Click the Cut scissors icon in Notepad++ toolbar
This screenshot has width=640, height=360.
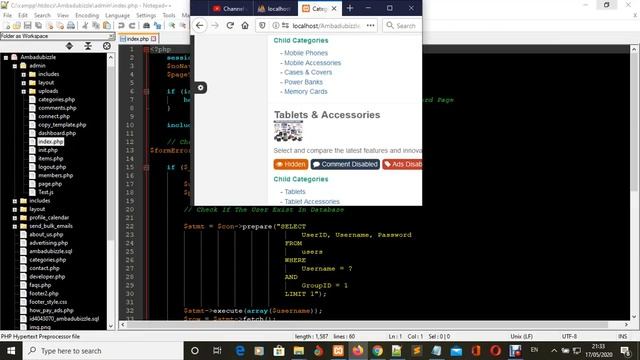point(85,25)
